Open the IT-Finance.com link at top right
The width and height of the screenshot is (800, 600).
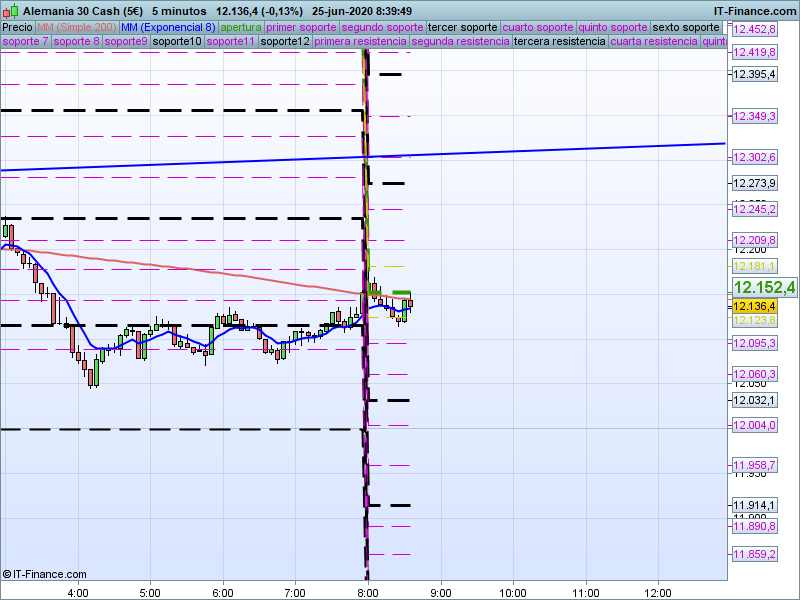(x=755, y=11)
